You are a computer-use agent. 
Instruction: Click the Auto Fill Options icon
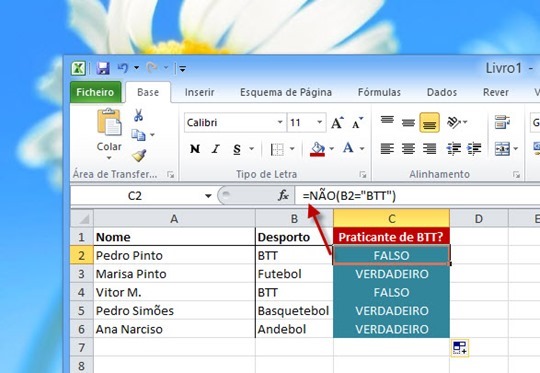pyautogui.click(x=460, y=348)
